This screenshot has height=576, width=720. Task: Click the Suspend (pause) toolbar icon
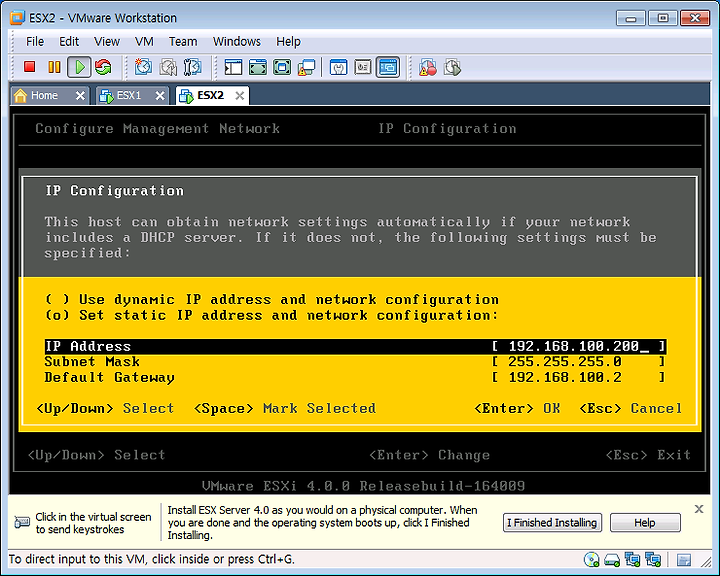coord(54,67)
